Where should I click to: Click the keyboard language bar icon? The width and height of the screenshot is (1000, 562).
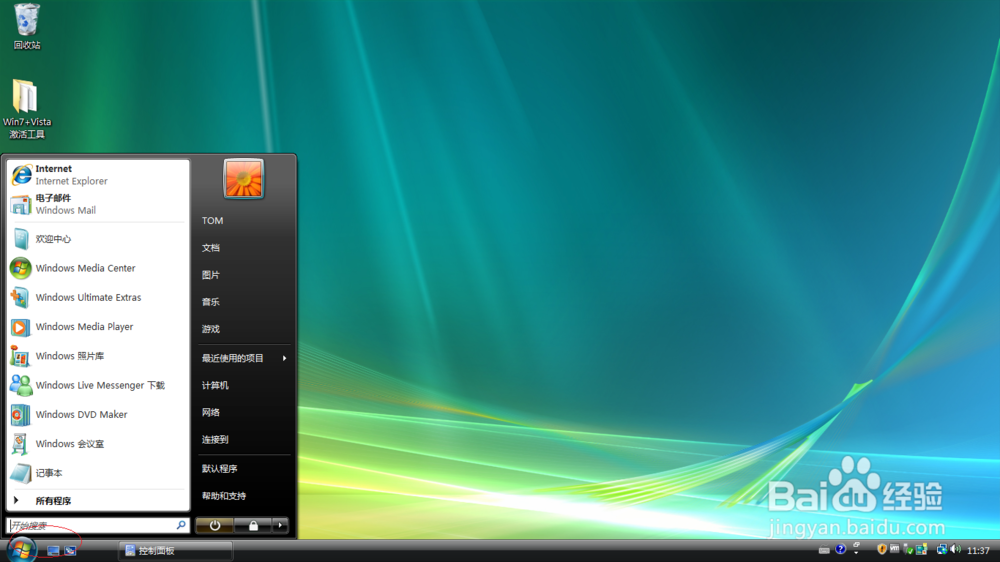(x=824, y=549)
